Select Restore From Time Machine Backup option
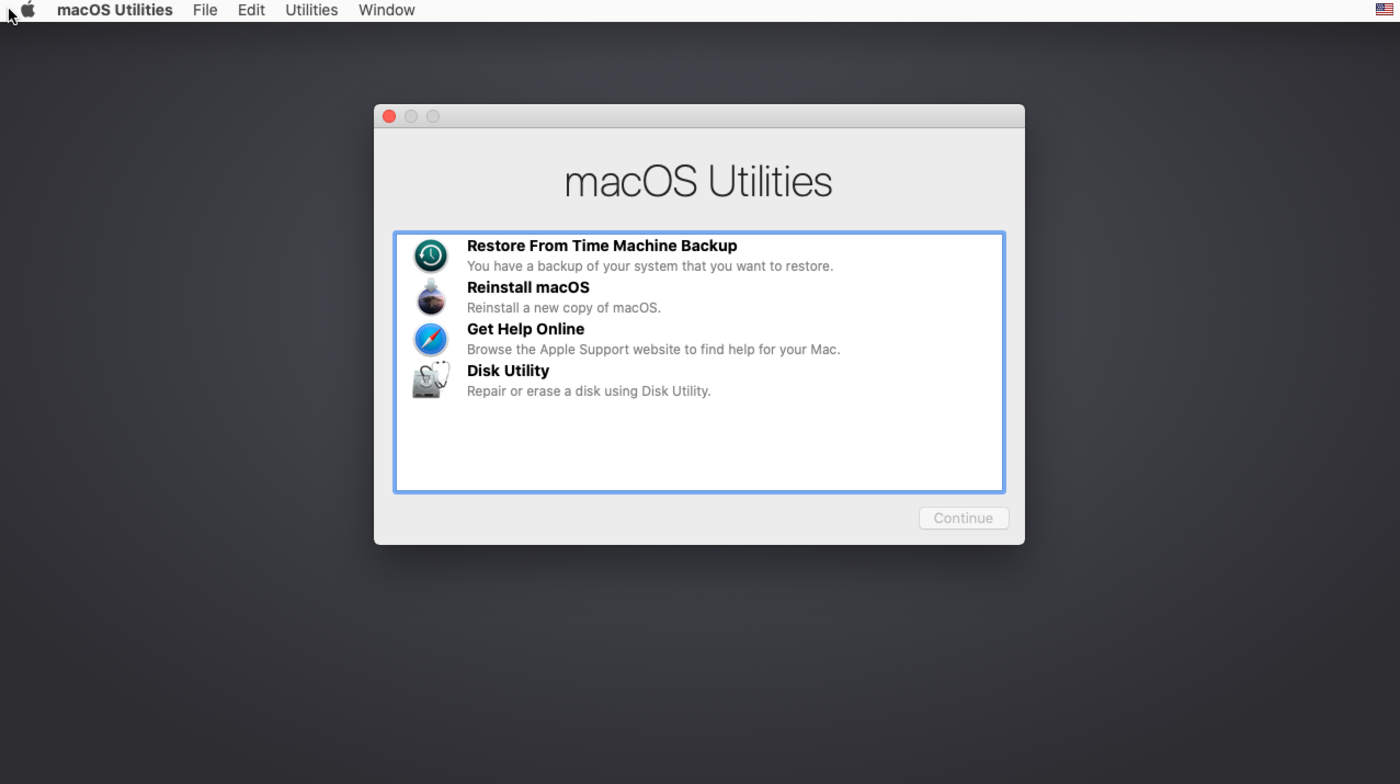This screenshot has height=784, width=1400. [601, 246]
